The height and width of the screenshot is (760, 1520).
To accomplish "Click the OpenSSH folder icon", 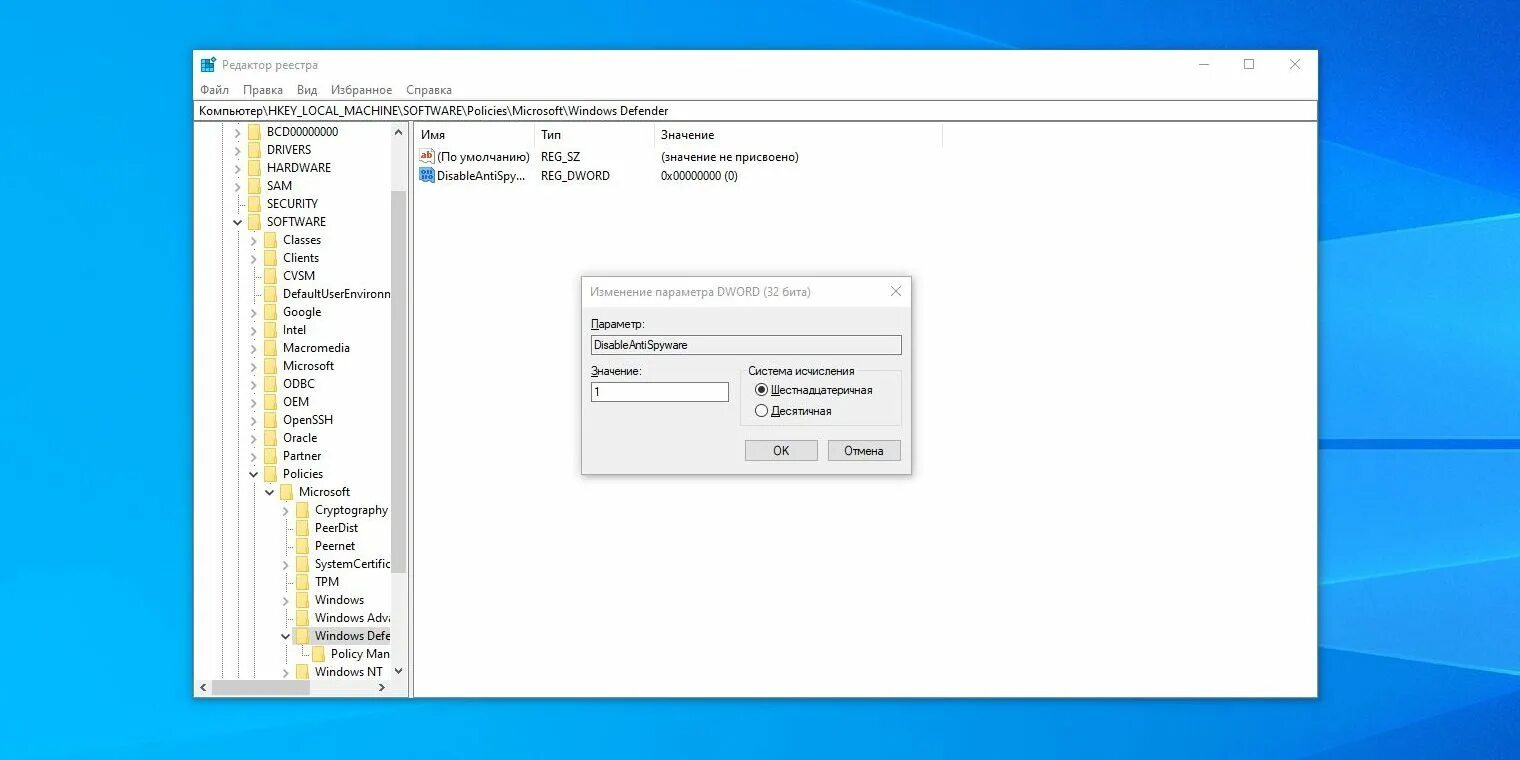I will [270, 420].
